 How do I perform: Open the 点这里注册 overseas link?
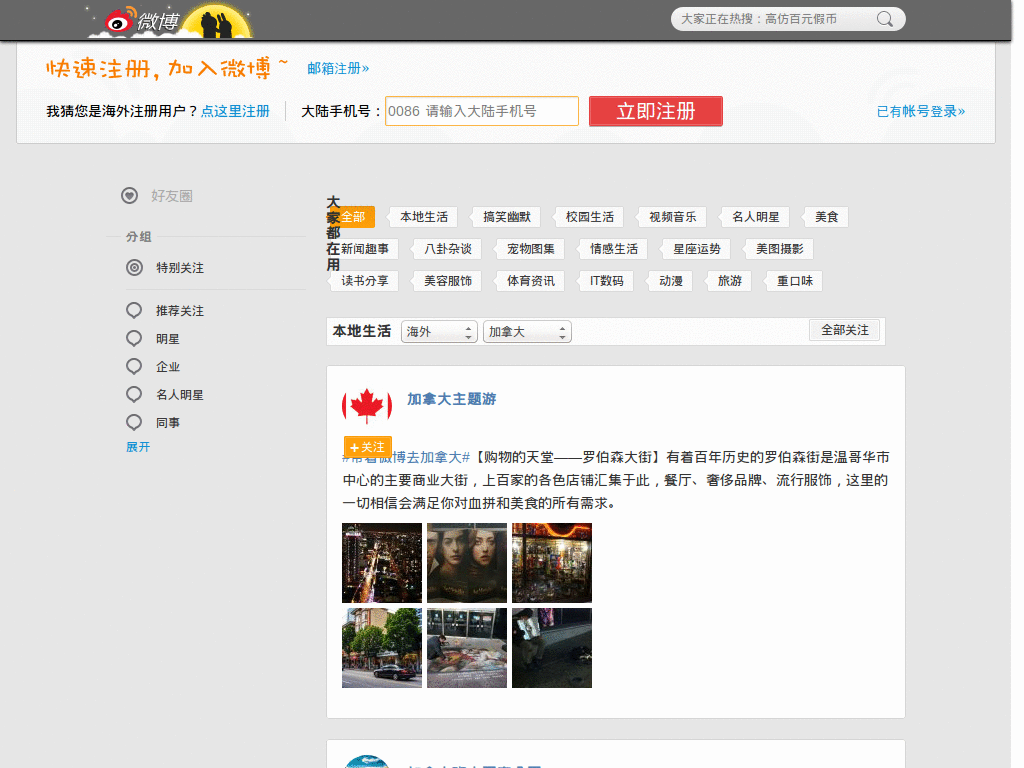(235, 111)
